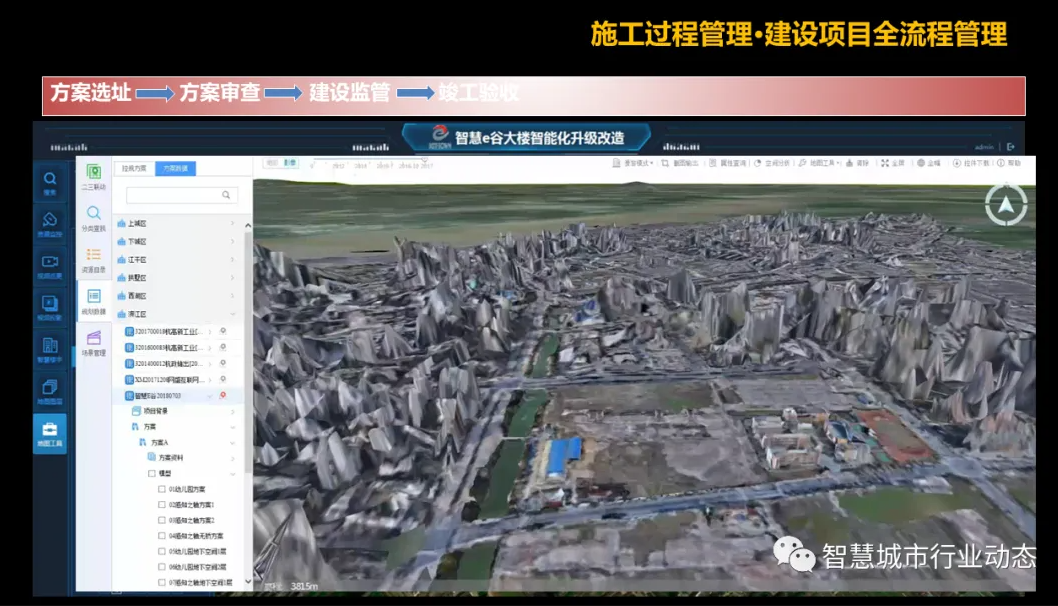Expand the 上城区 district row arrow
Image resolution: width=1058 pixels, height=606 pixels.
(233, 223)
